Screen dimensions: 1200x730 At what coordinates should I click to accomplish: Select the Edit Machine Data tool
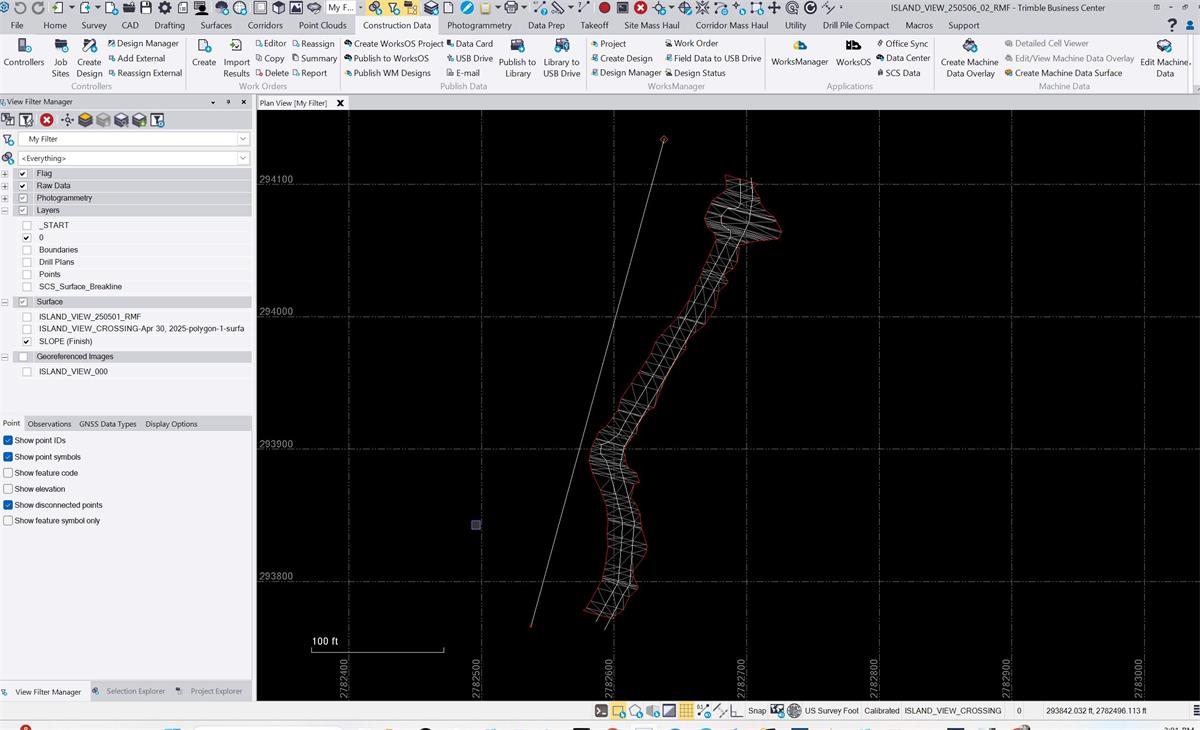[1163, 58]
